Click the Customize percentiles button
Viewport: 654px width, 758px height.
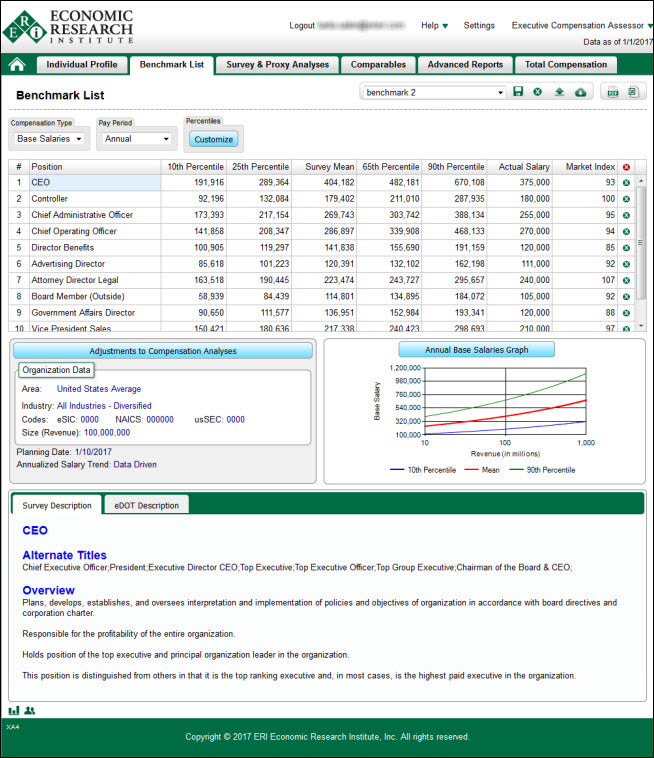click(213, 139)
